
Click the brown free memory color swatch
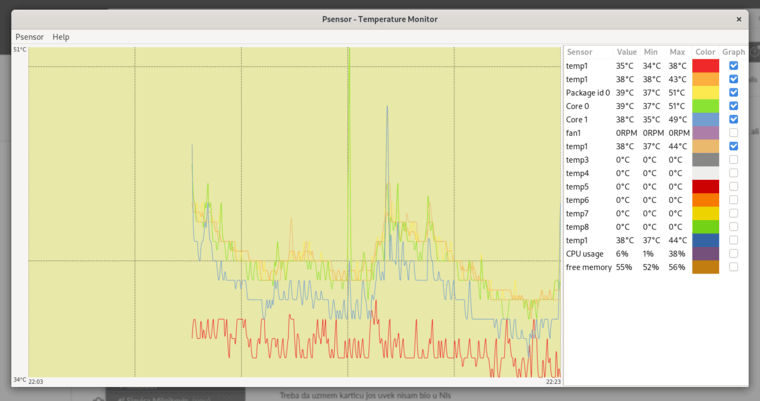click(x=705, y=267)
